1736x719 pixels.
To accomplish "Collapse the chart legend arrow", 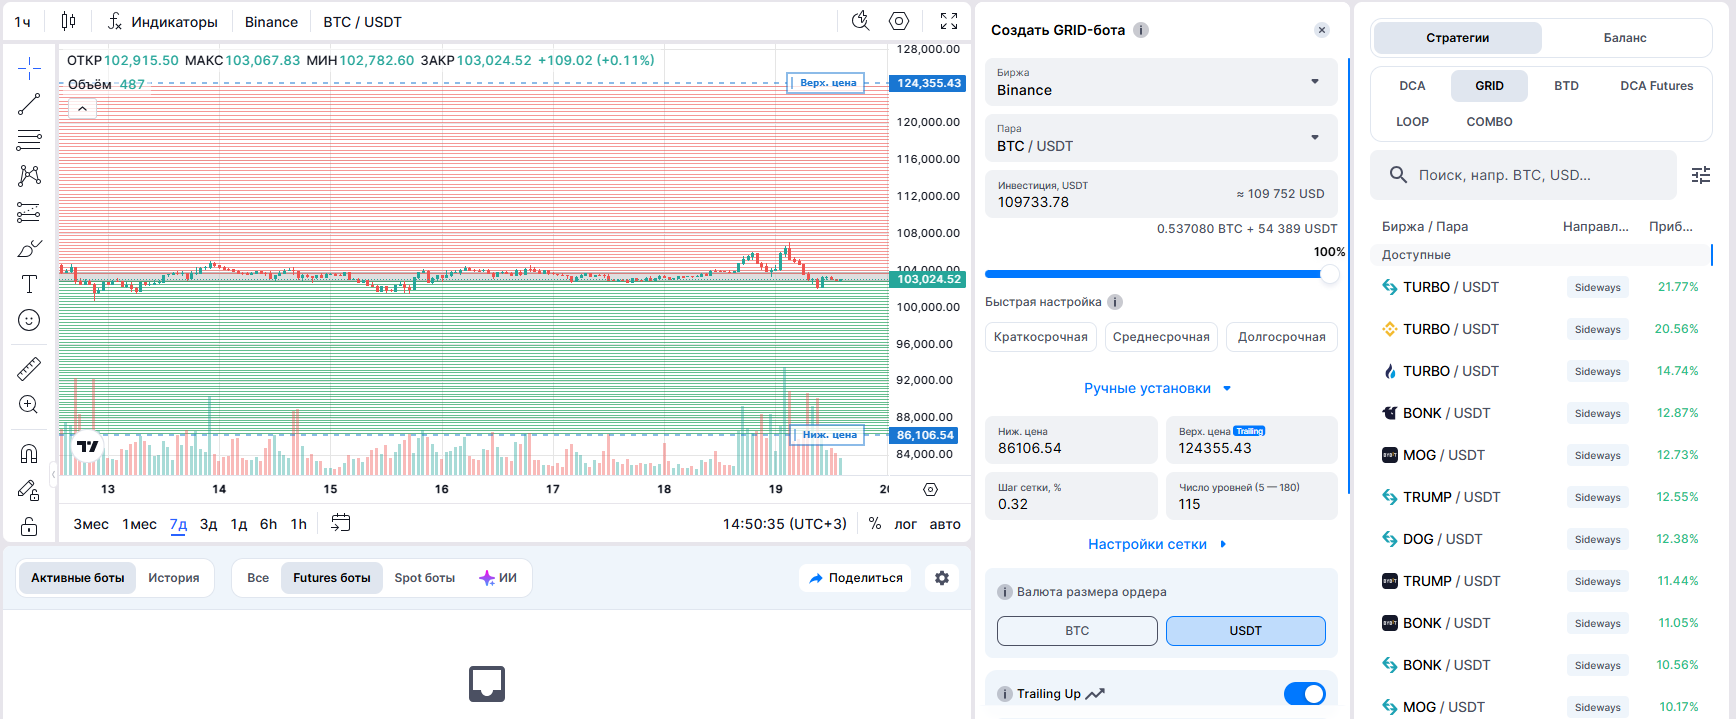I will pos(82,108).
